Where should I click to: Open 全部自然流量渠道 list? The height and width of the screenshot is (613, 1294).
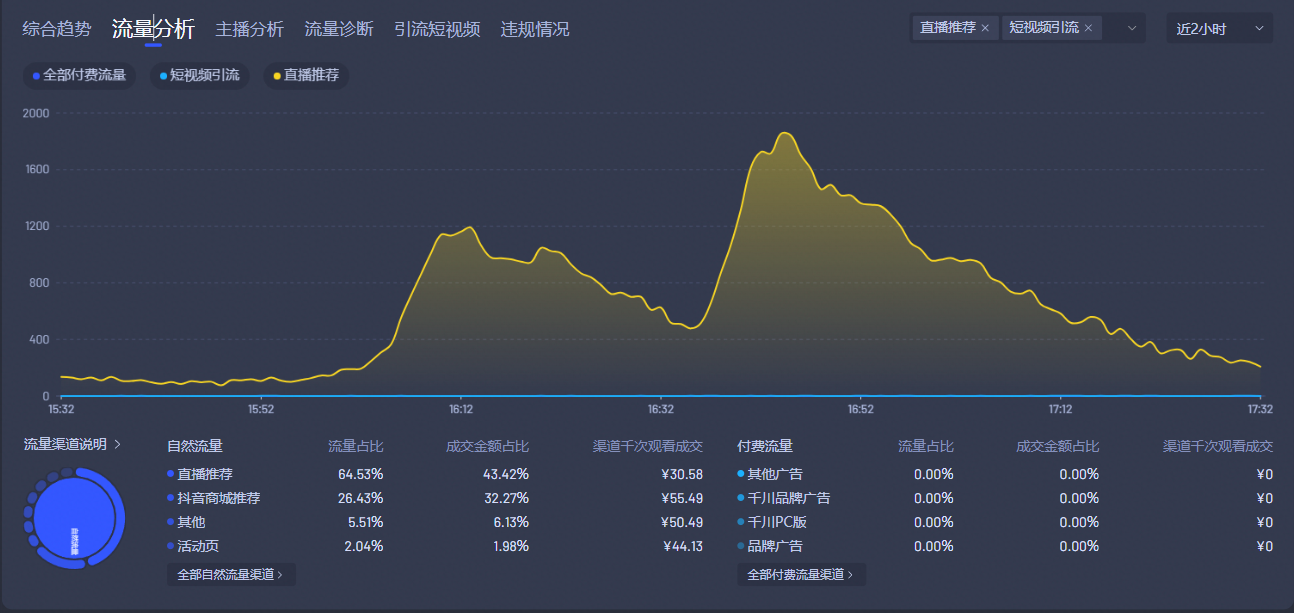(x=230, y=574)
